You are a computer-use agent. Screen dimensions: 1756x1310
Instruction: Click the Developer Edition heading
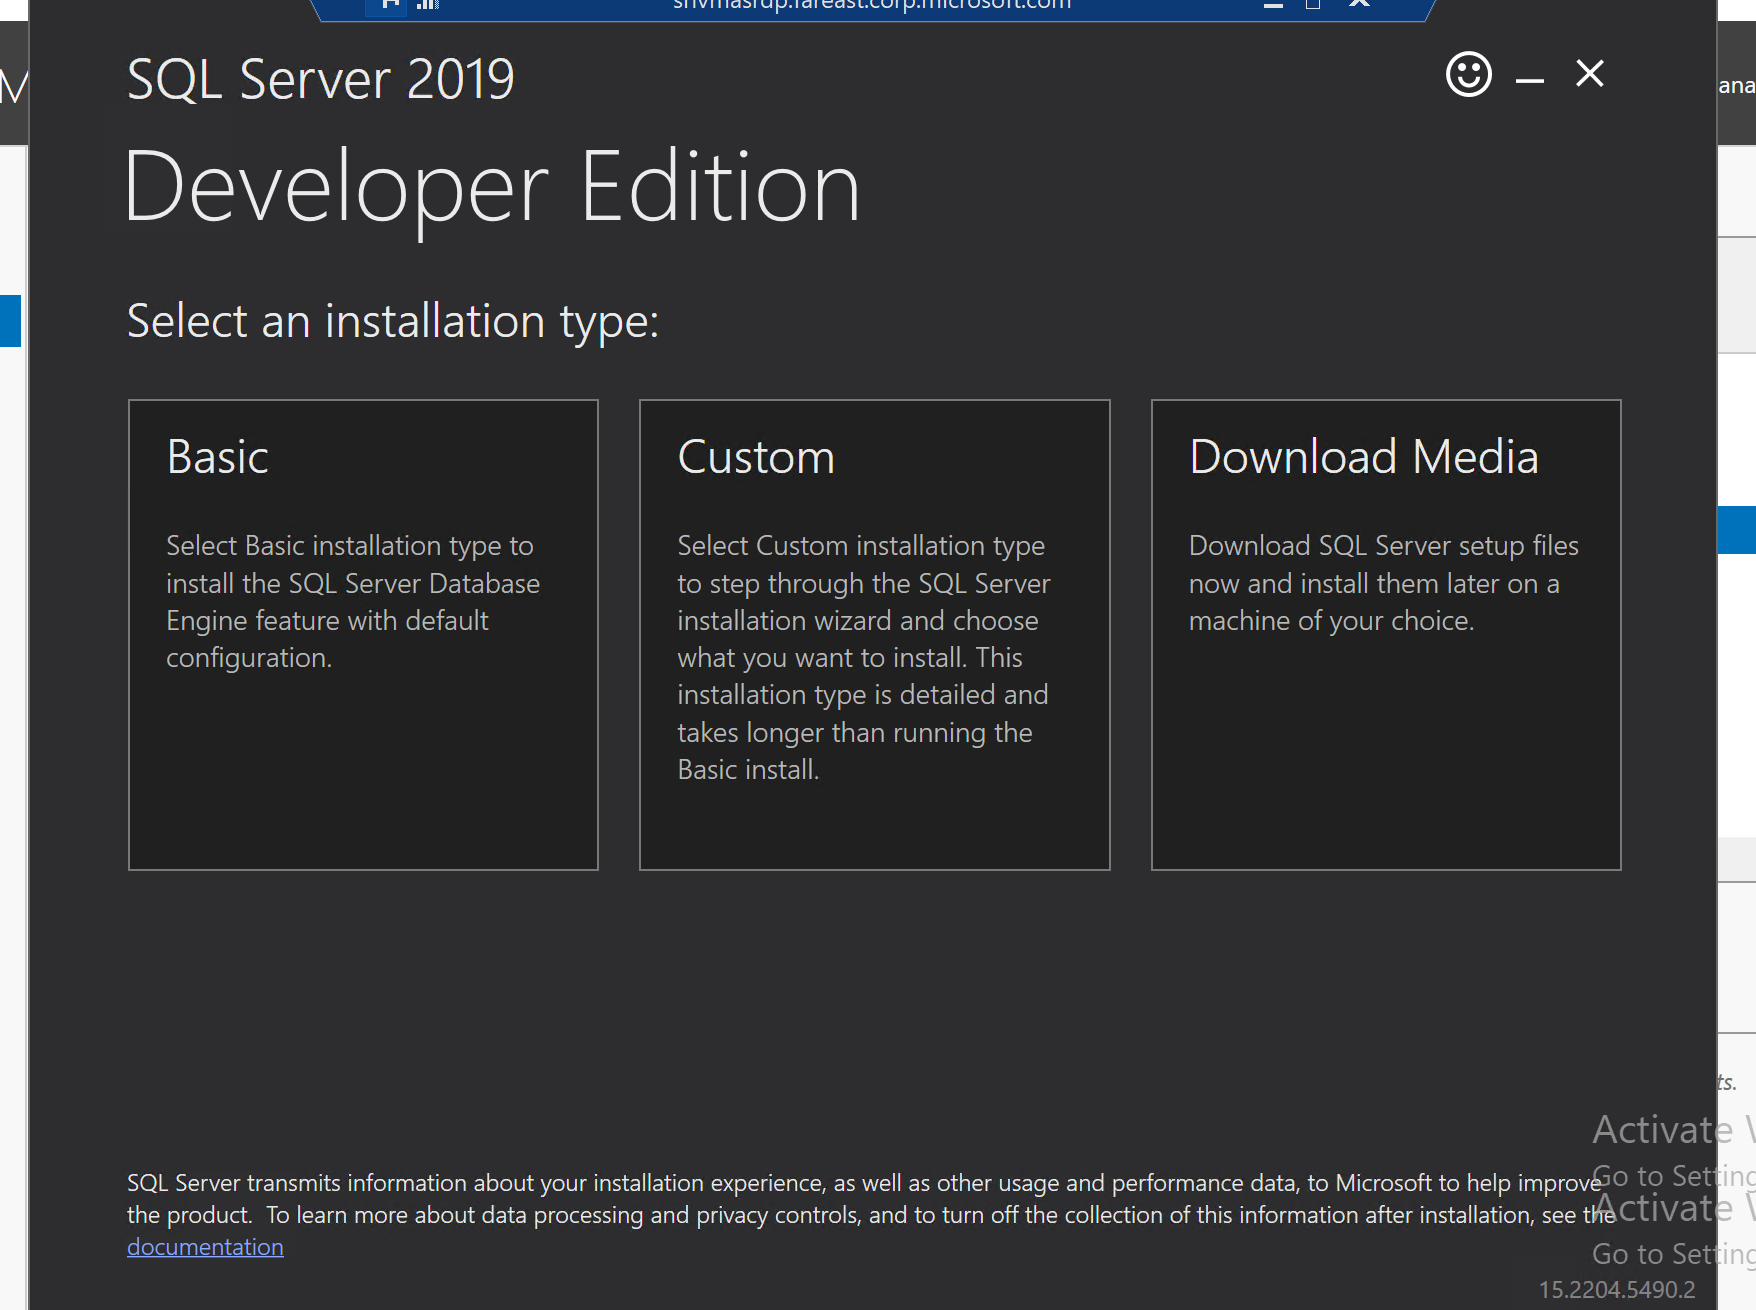[492, 187]
